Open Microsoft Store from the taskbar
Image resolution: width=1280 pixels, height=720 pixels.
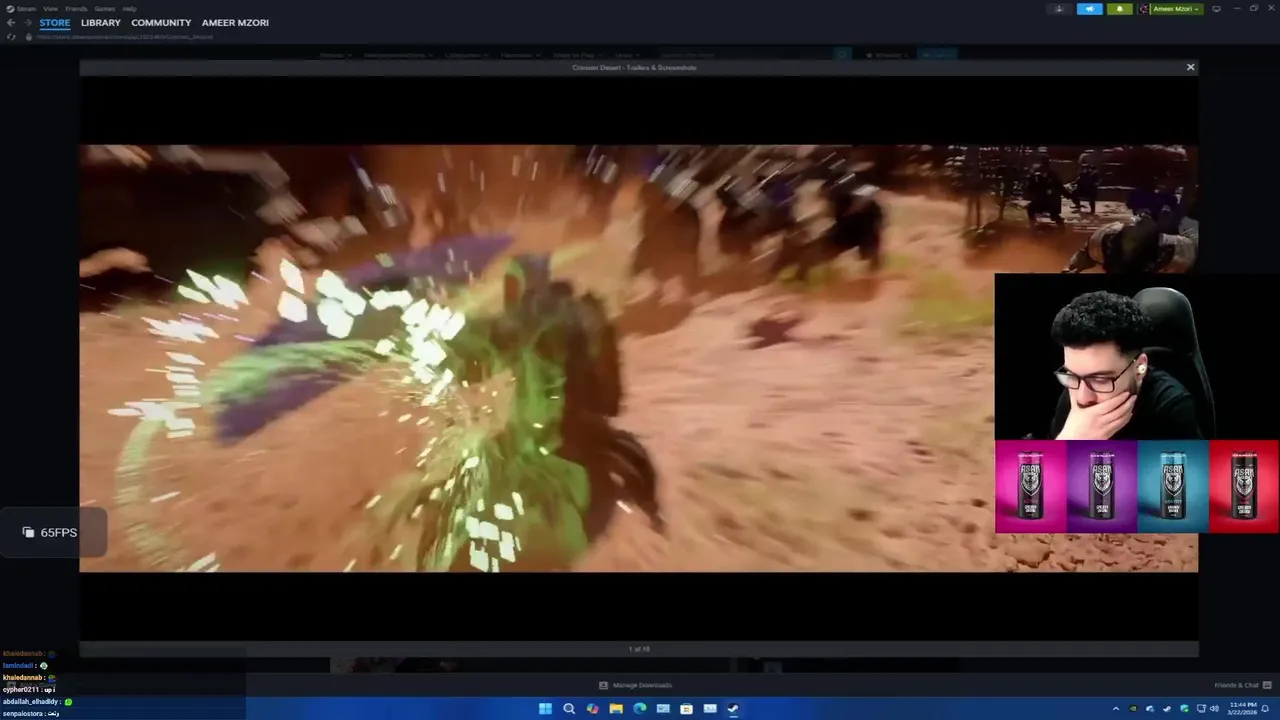686,708
